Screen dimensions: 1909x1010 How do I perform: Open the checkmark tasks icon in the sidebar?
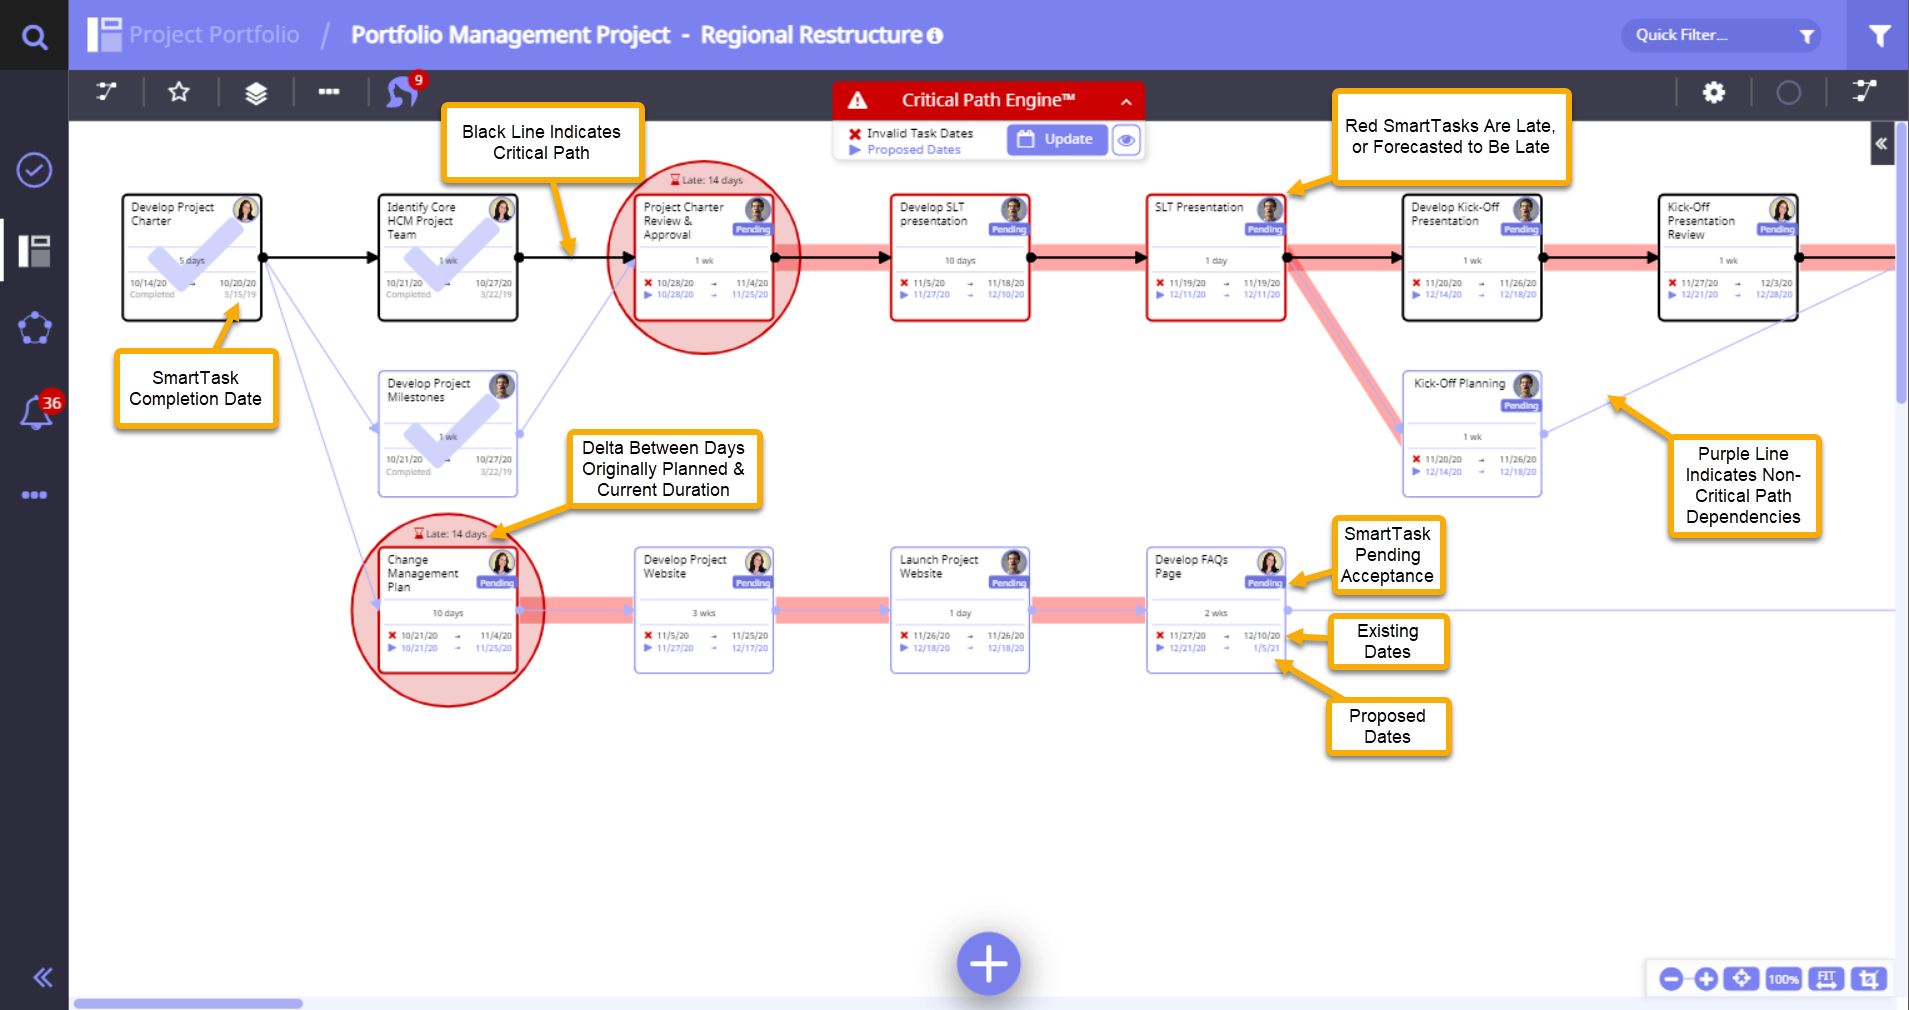pyautogui.click(x=34, y=170)
